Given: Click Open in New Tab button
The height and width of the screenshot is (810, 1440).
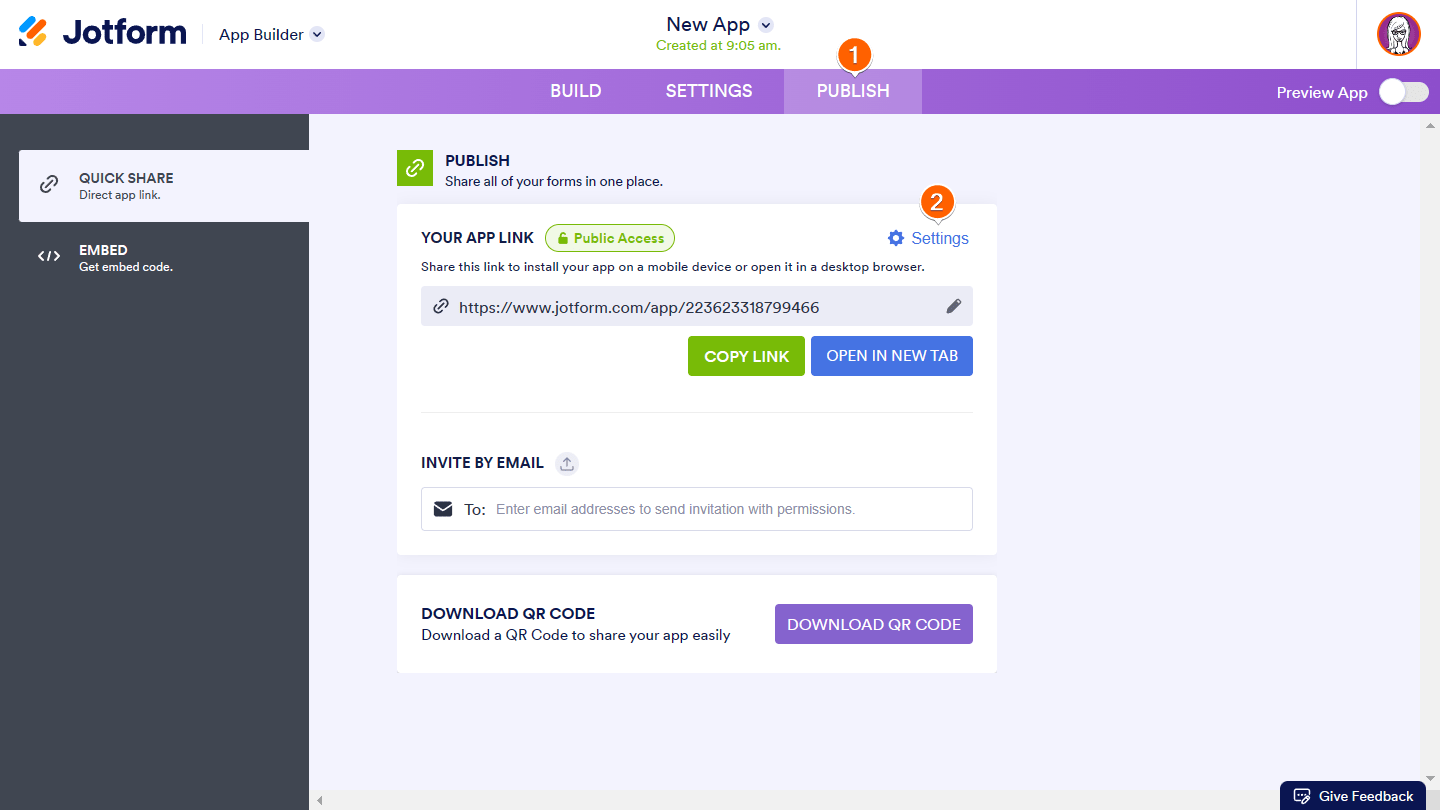Looking at the screenshot, I should coord(892,356).
